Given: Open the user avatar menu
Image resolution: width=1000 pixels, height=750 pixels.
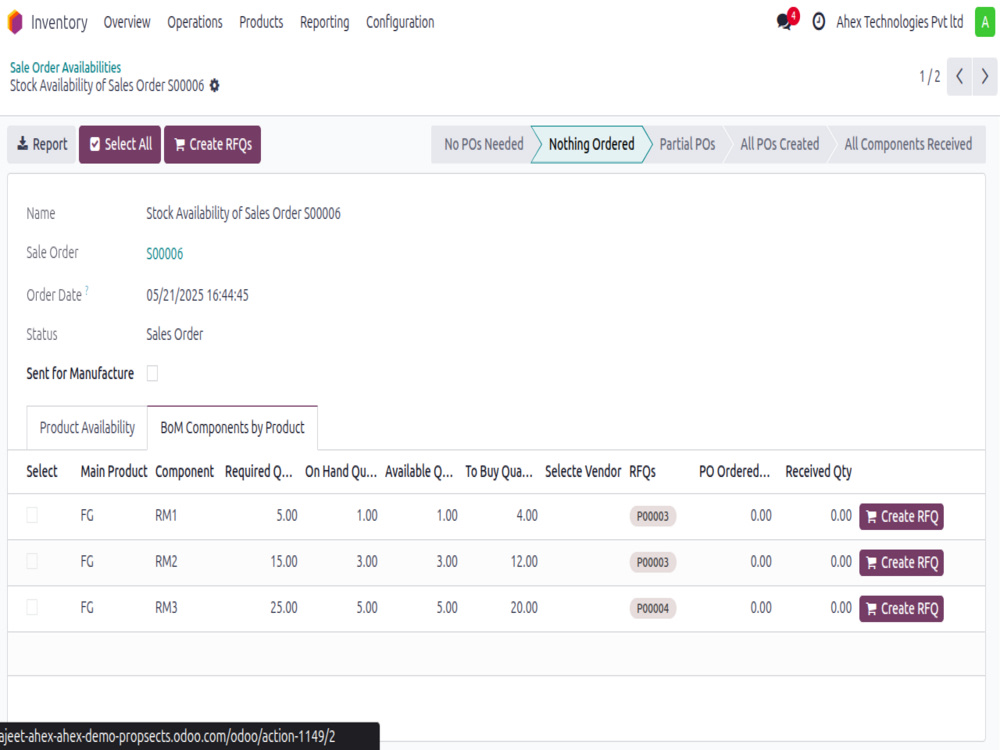Looking at the screenshot, I should point(985,22).
